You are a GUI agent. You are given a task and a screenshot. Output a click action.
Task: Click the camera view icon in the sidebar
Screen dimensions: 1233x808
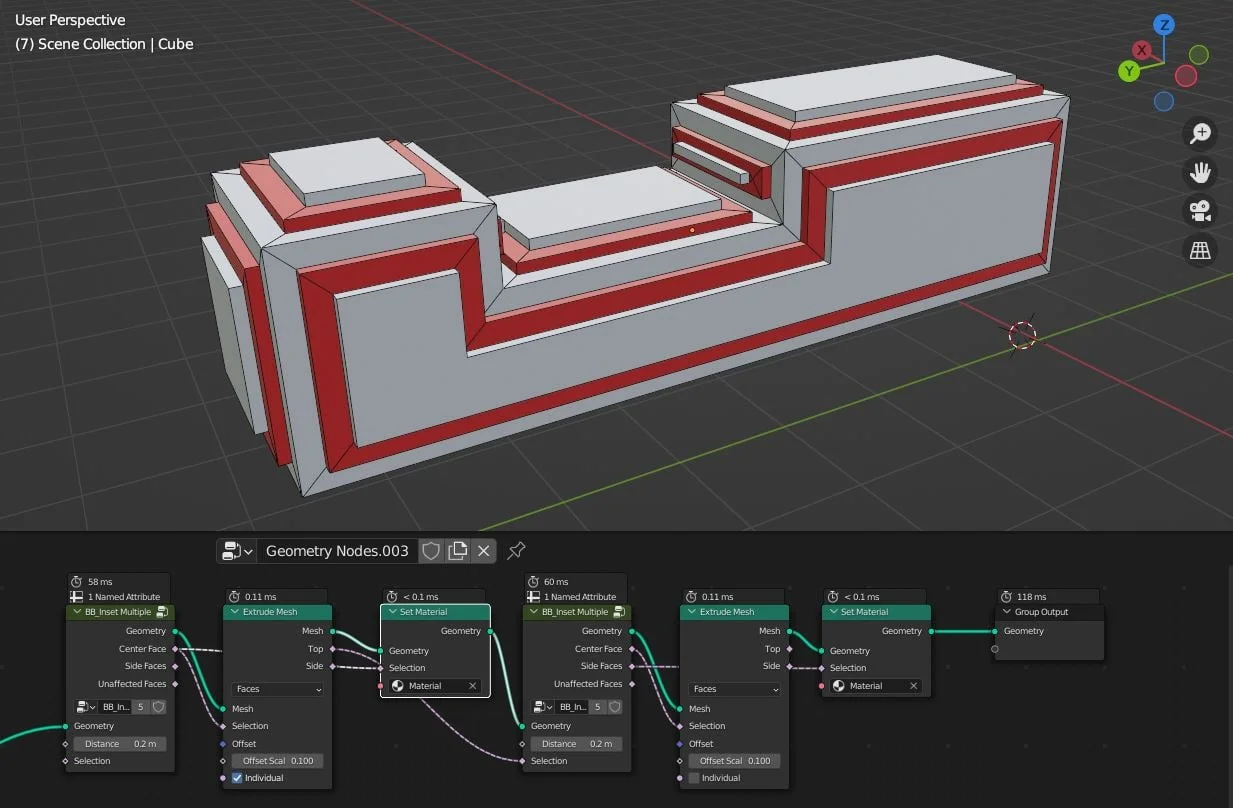[1200, 210]
